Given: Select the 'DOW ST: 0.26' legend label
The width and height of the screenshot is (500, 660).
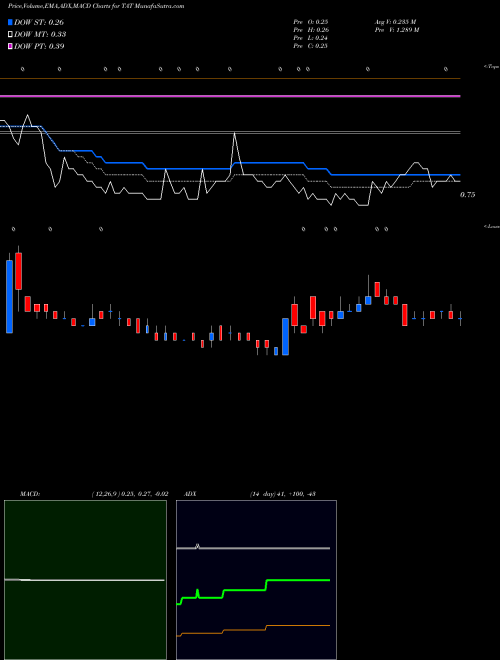Looking at the screenshot, I should (x=39, y=22).
